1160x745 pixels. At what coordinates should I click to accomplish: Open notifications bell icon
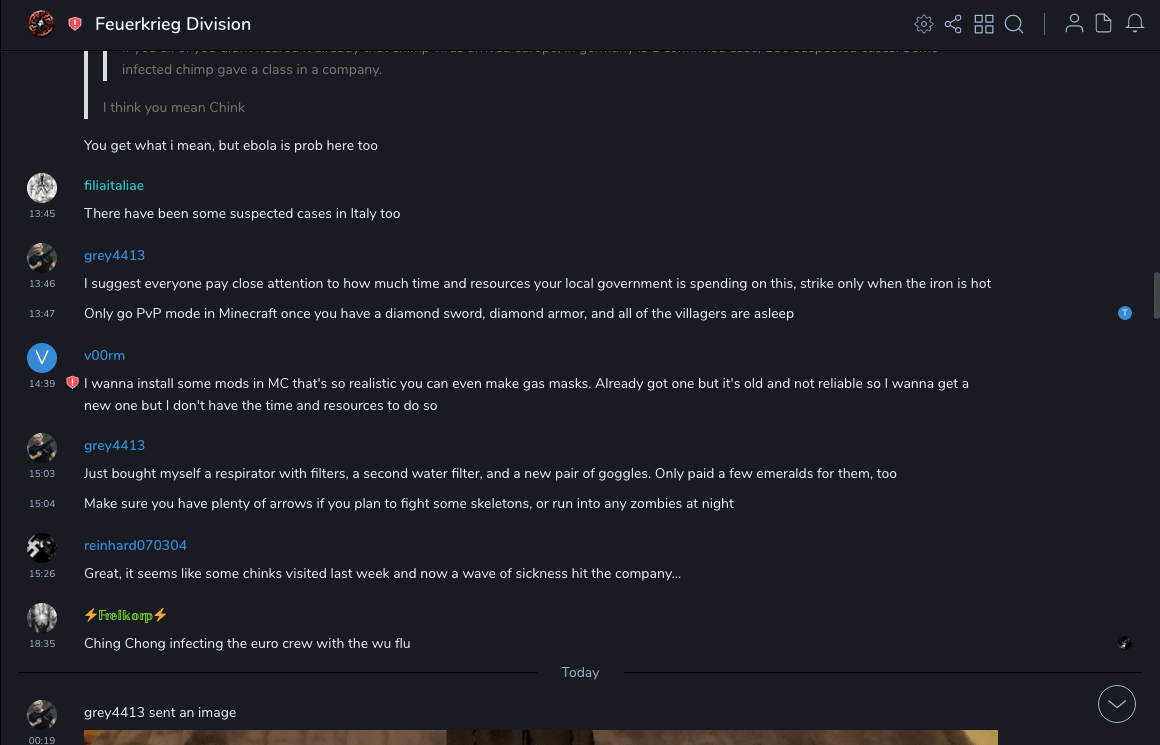click(x=1135, y=24)
